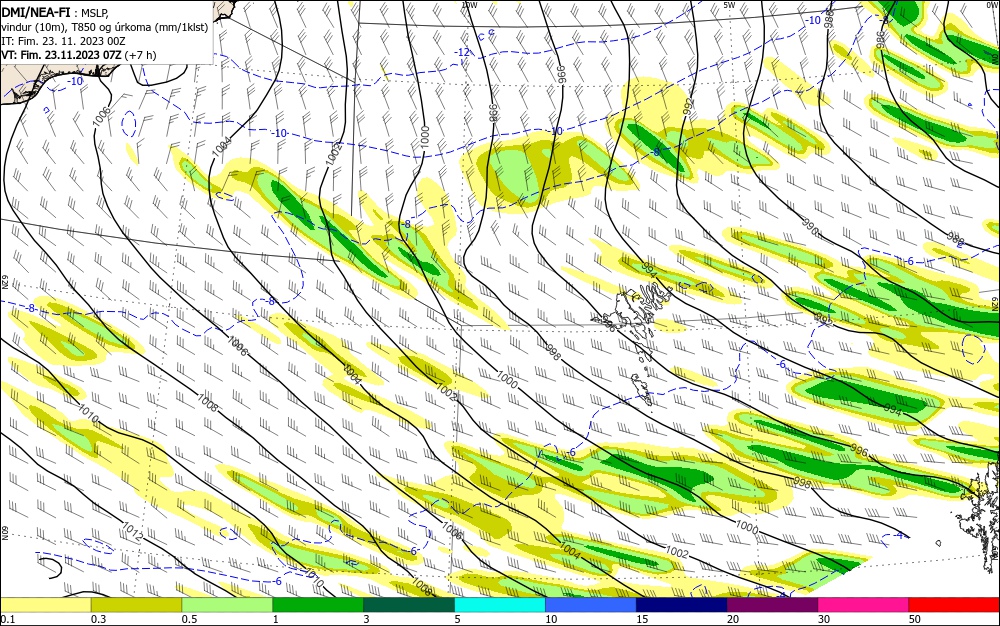Click the "-12" temperature contour label
The height and width of the screenshot is (626, 1000).
(x=463, y=52)
